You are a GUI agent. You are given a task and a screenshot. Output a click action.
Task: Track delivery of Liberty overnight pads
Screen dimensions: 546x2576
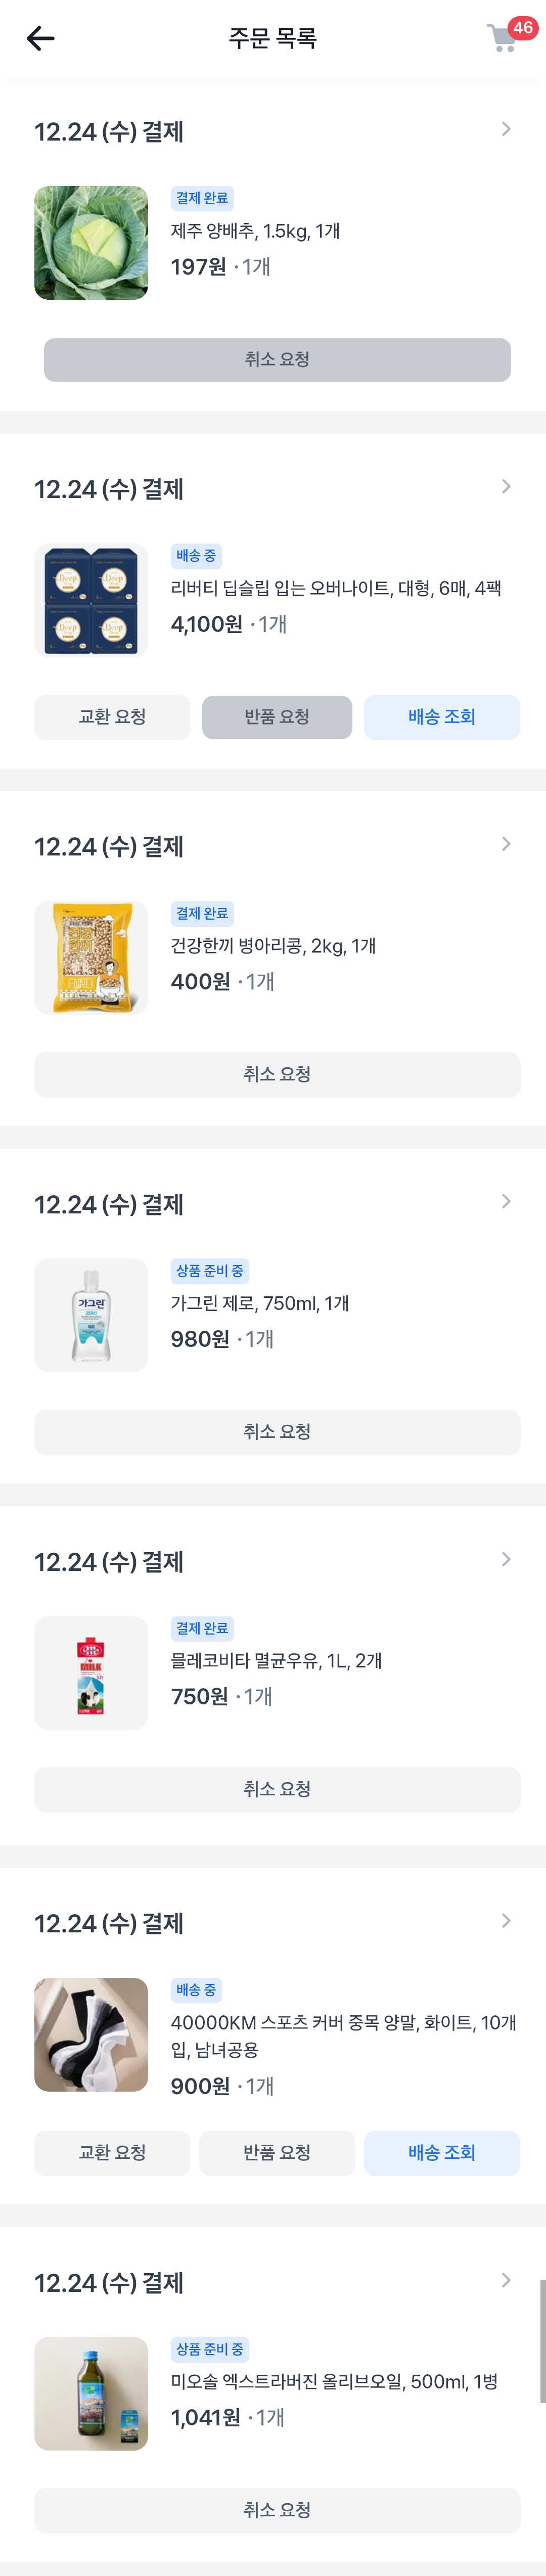pyautogui.click(x=441, y=717)
